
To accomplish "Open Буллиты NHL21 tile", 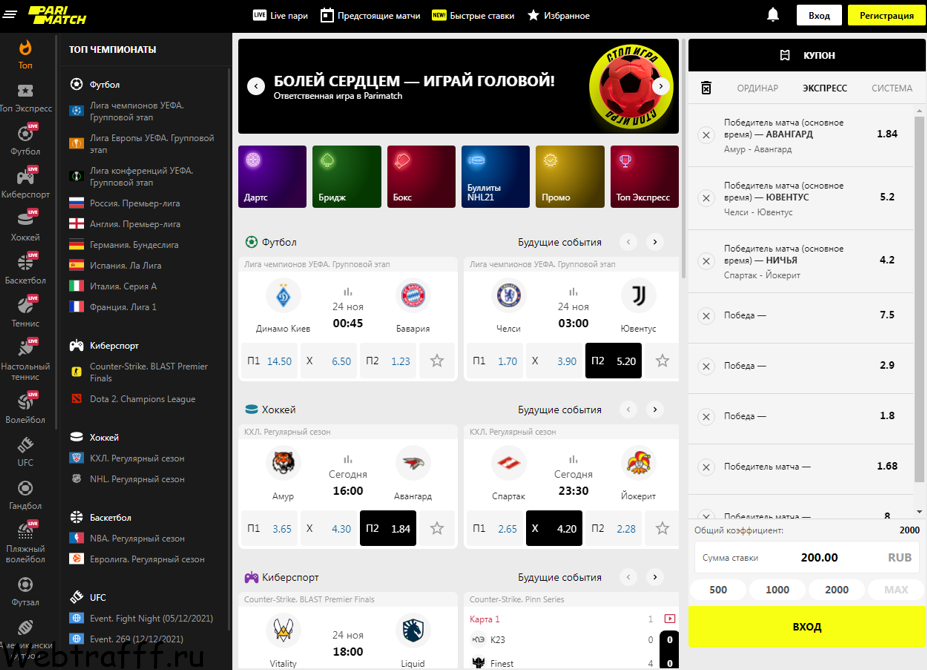I will [495, 177].
